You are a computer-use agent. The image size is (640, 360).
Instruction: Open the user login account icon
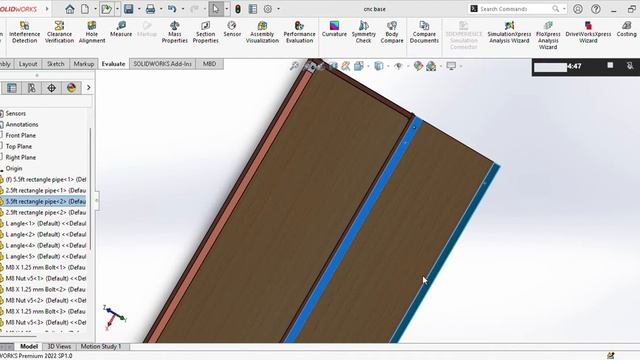(x=578, y=9)
